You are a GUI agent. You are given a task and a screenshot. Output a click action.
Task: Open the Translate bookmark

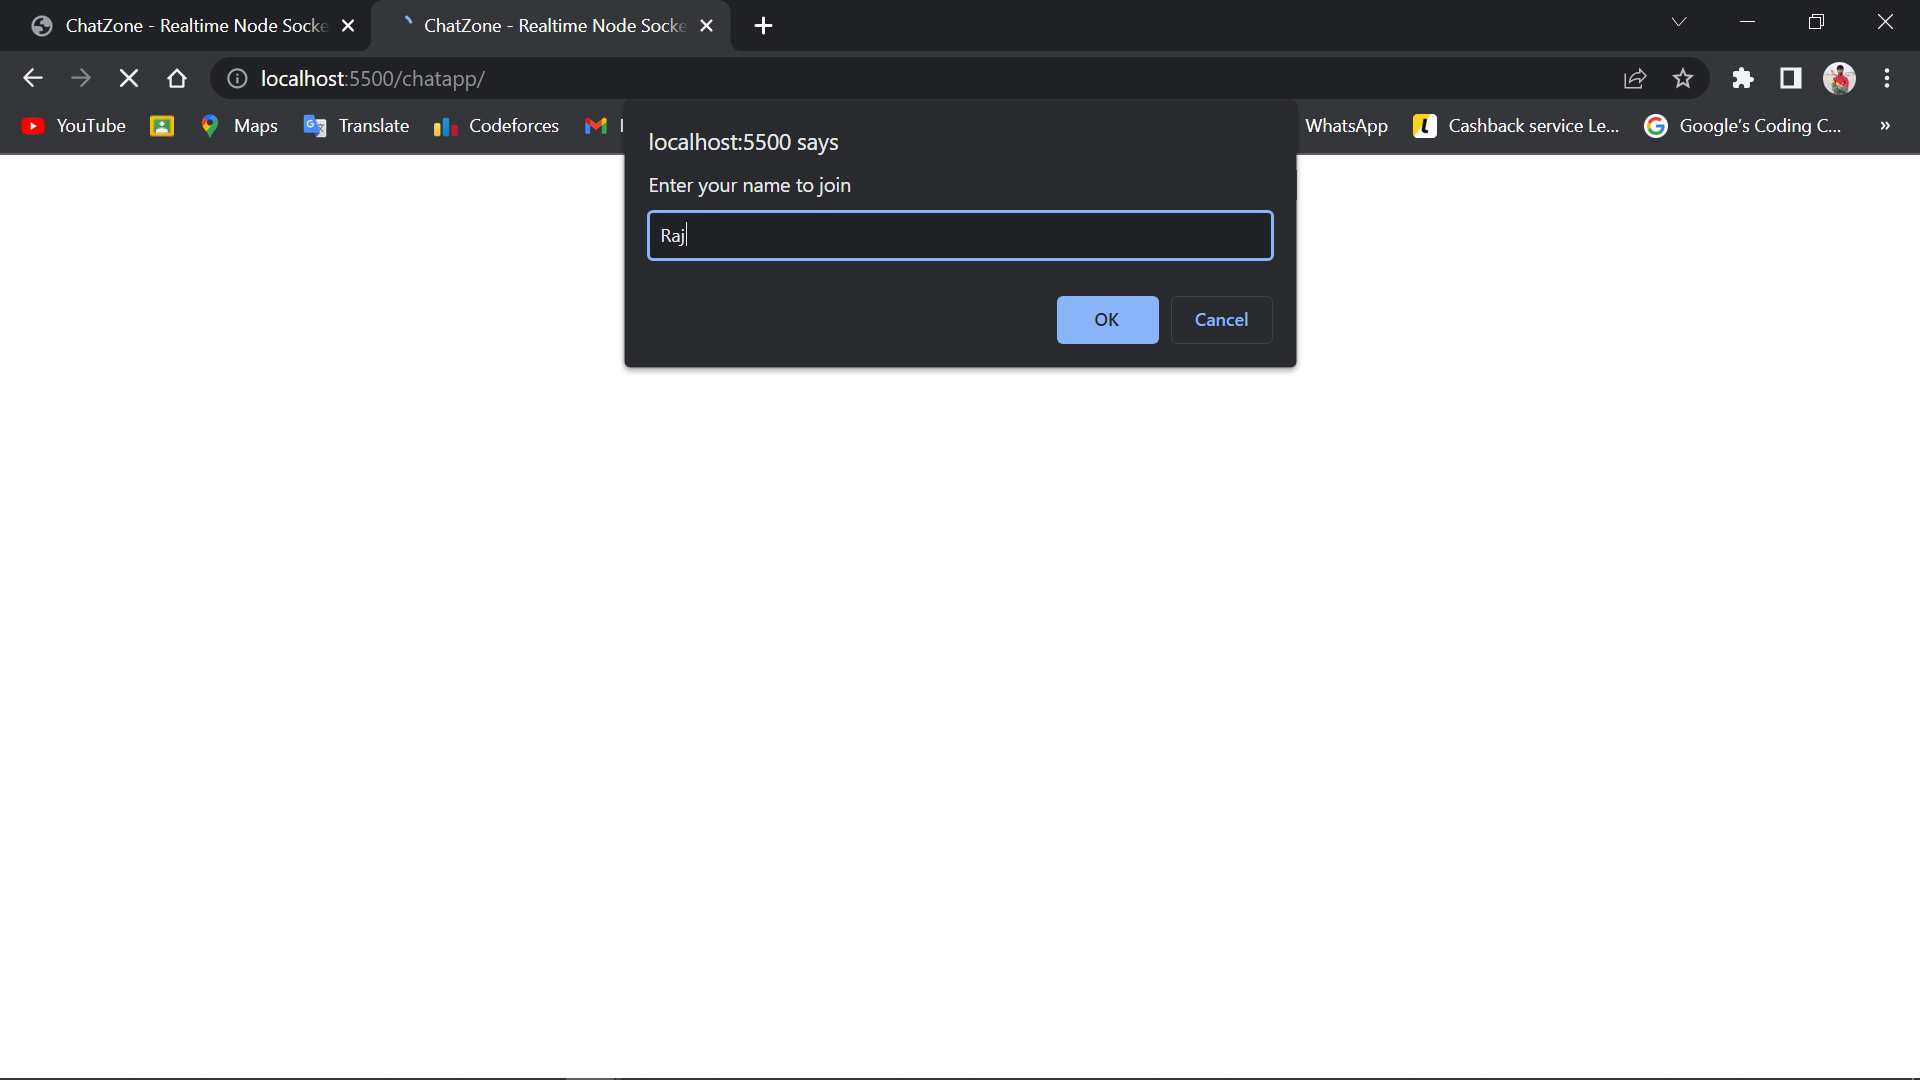[356, 126]
